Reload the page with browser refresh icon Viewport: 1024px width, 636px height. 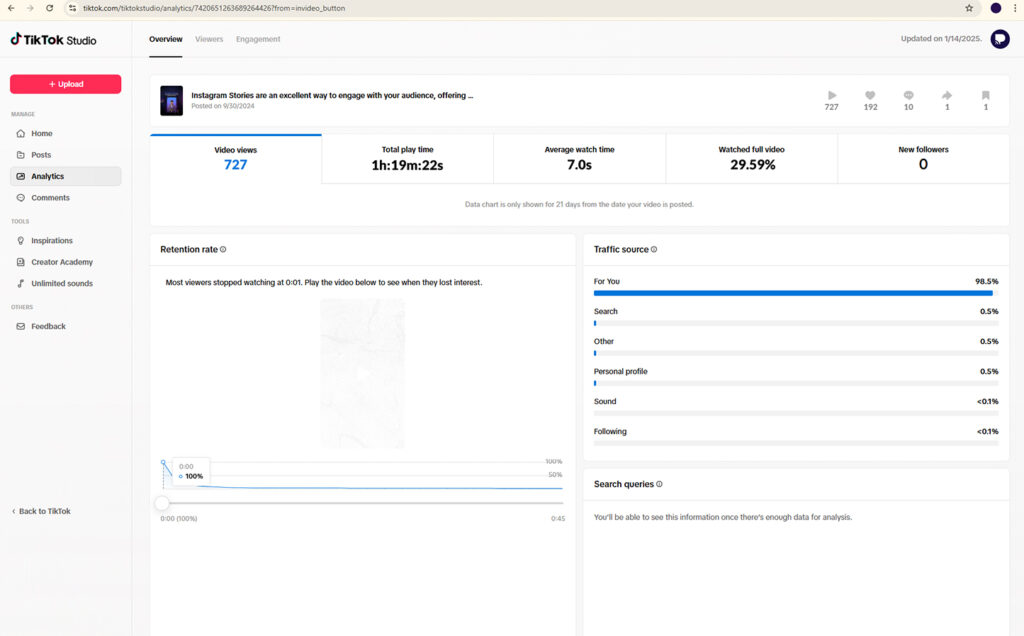(49, 8)
